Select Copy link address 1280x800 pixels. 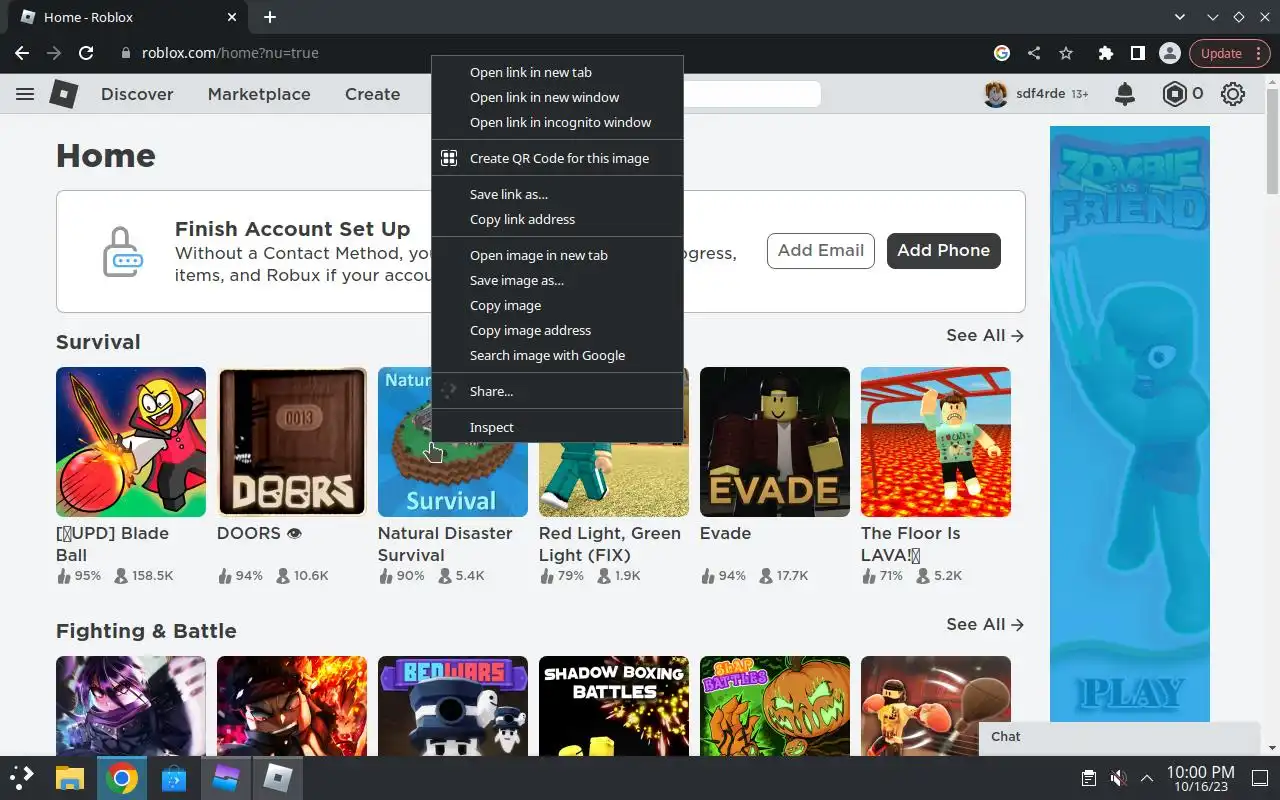(557, 219)
